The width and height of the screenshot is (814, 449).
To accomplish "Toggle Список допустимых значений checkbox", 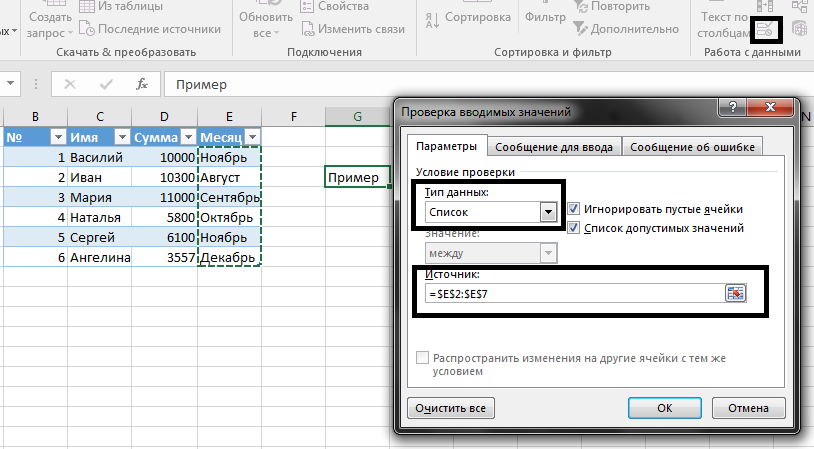I will pos(574,228).
